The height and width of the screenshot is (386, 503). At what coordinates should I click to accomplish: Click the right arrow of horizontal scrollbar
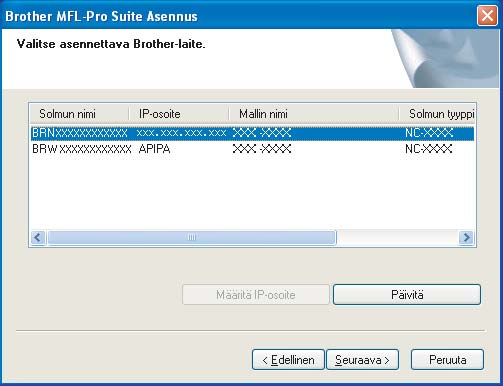[466, 238]
